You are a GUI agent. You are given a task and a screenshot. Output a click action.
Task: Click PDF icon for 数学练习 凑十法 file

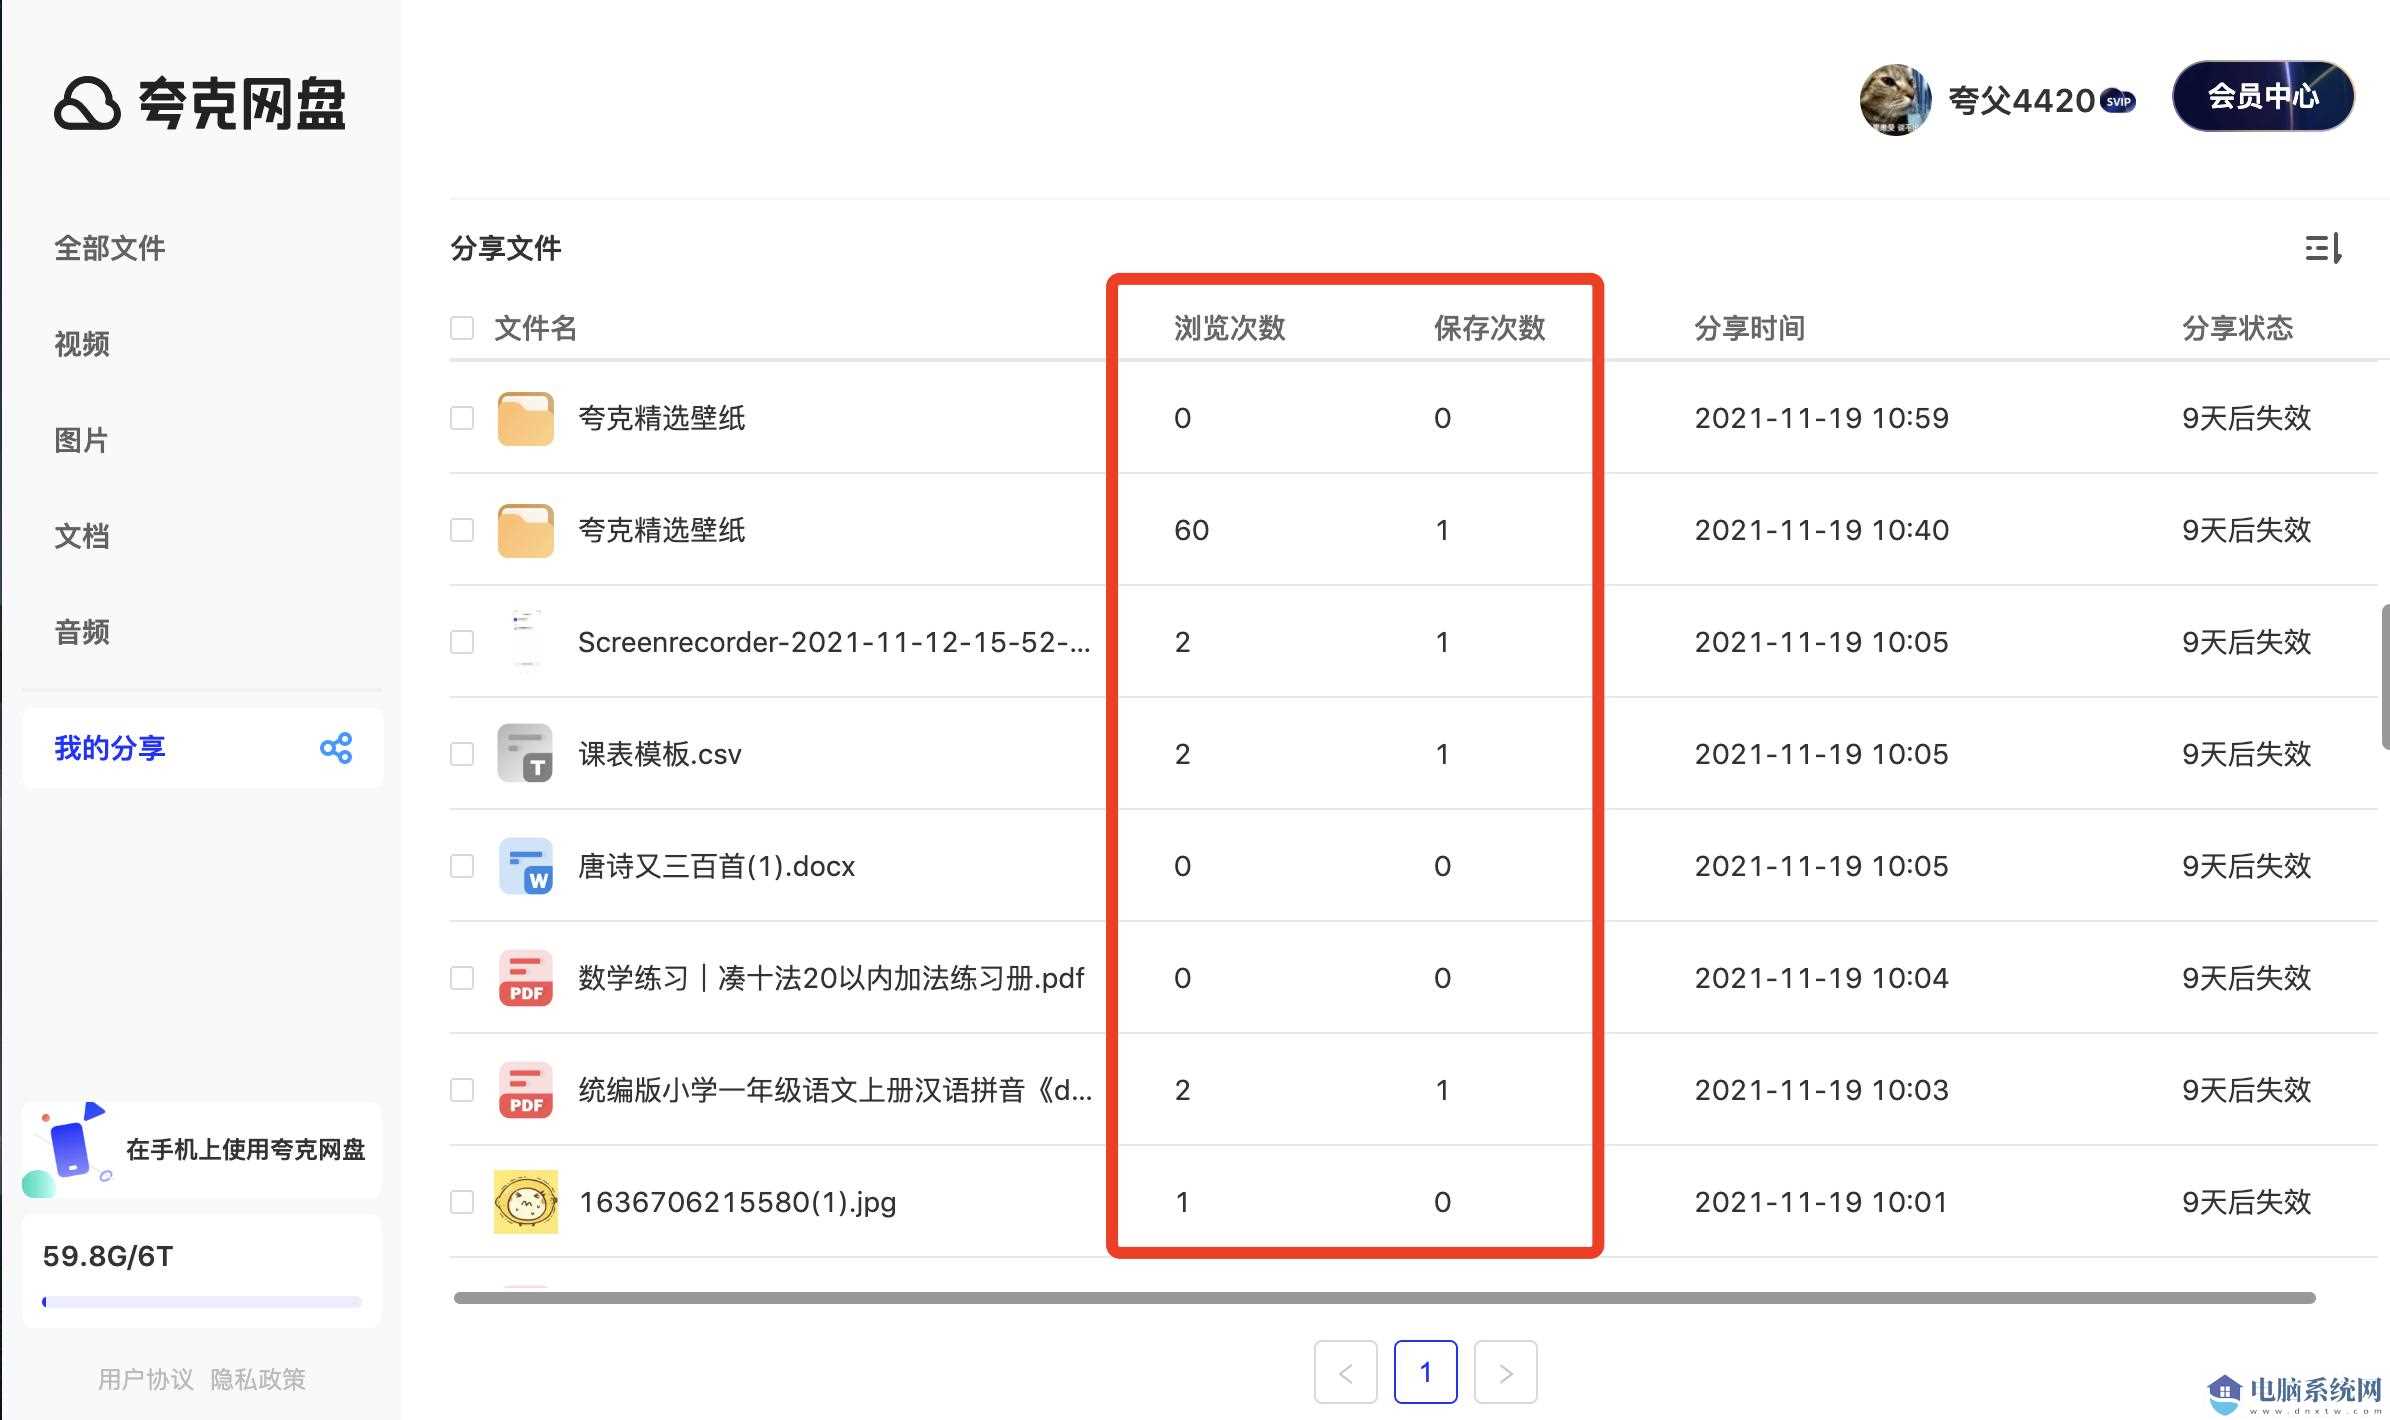coord(526,978)
